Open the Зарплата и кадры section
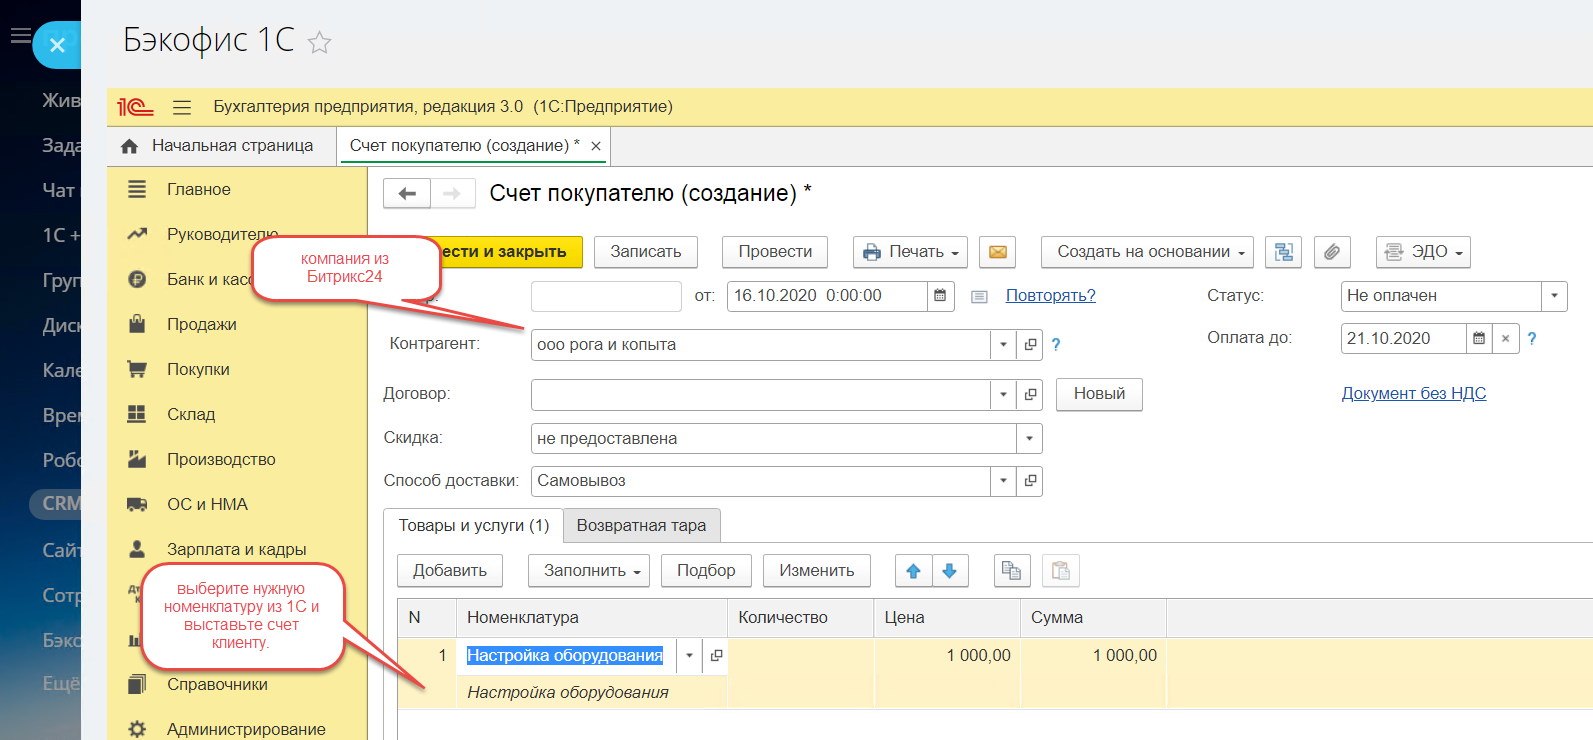This screenshot has height=740, width=1593. 236,550
